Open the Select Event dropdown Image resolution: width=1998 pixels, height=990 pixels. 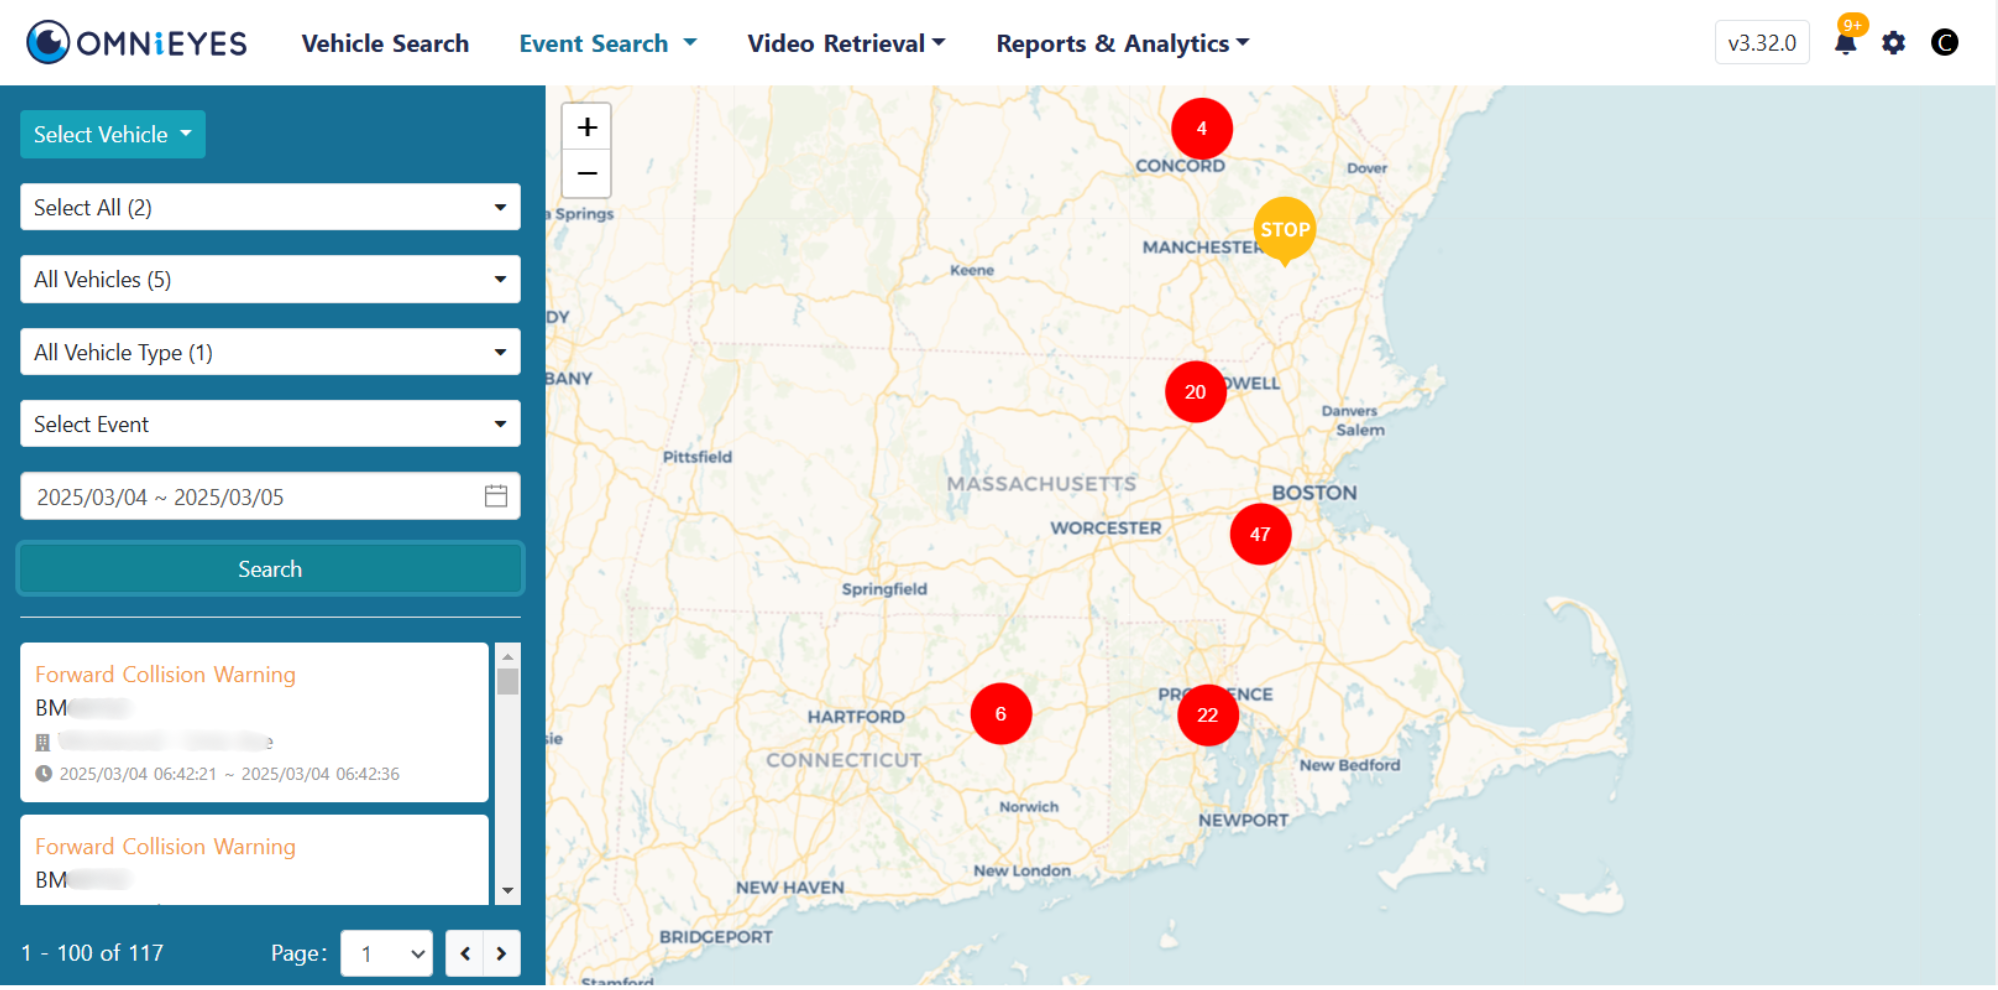tap(270, 424)
